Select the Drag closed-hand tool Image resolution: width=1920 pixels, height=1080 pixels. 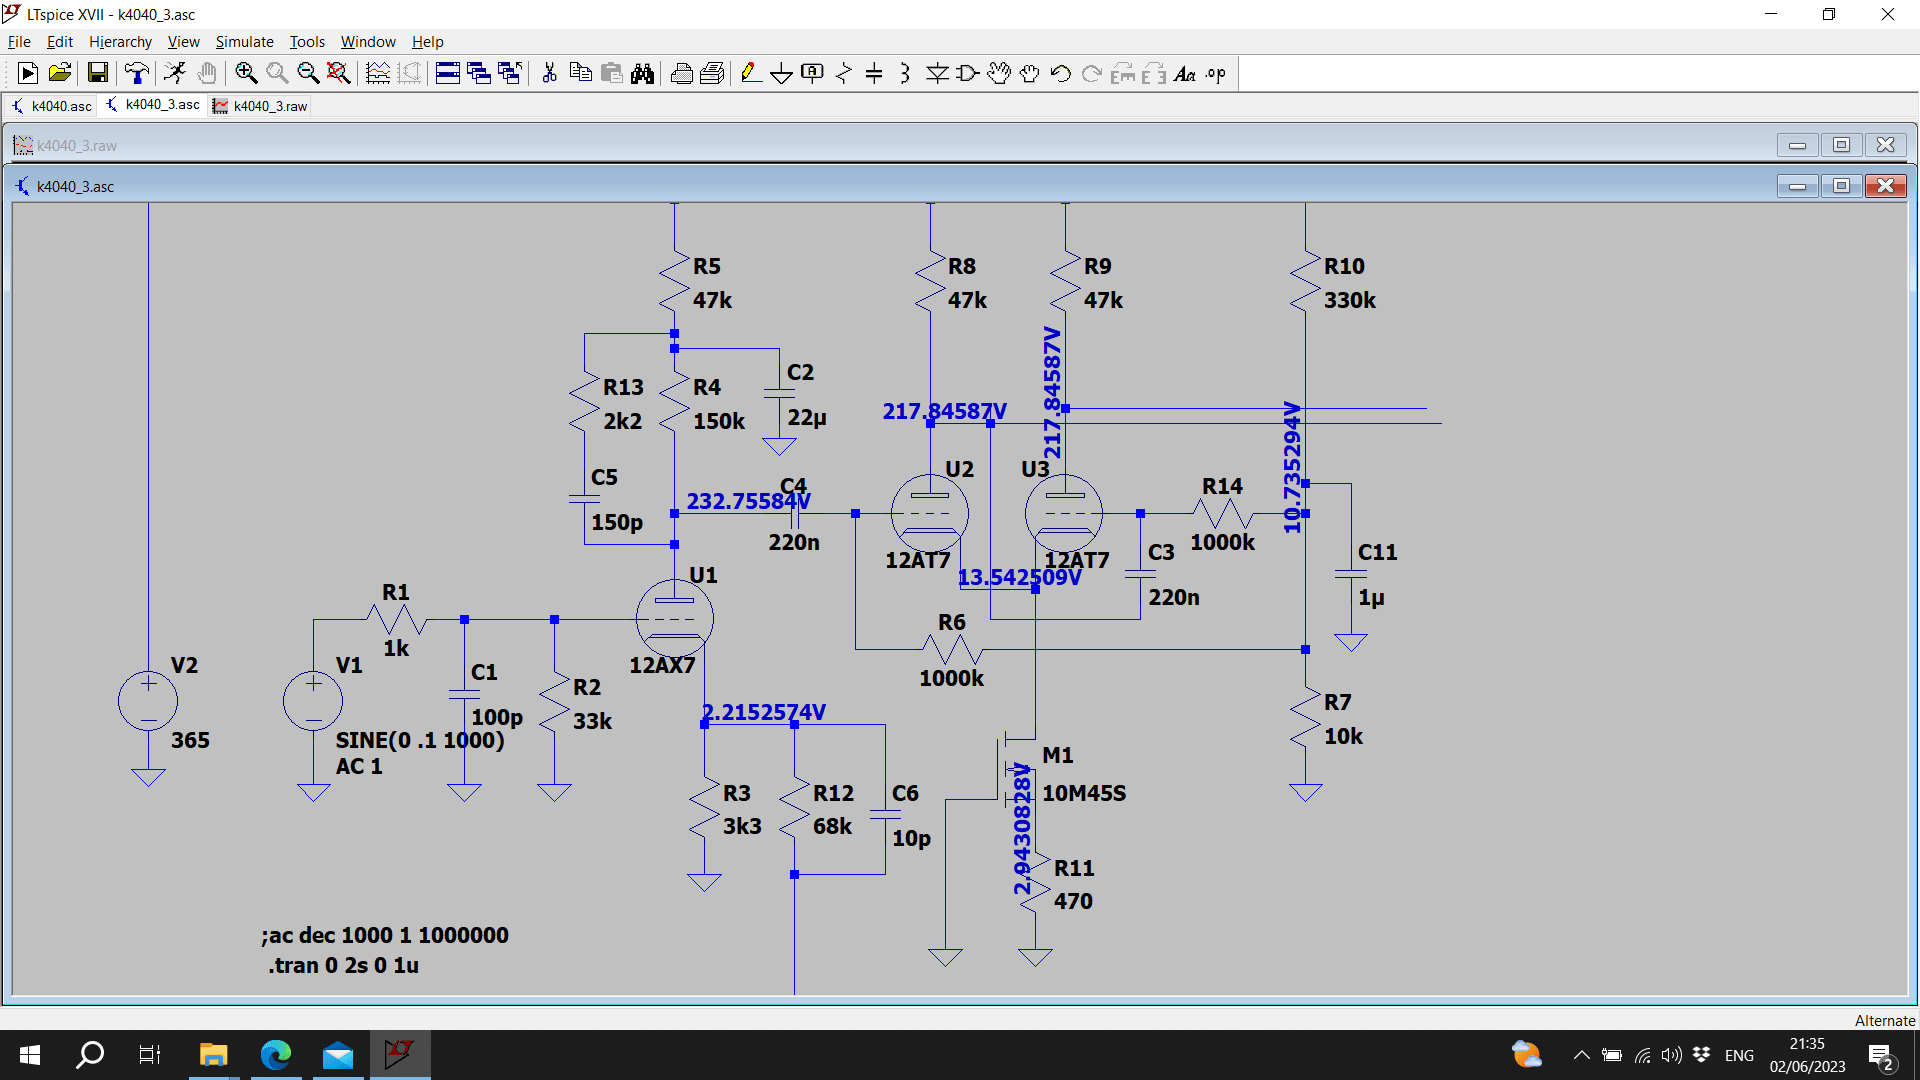tap(1030, 73)
